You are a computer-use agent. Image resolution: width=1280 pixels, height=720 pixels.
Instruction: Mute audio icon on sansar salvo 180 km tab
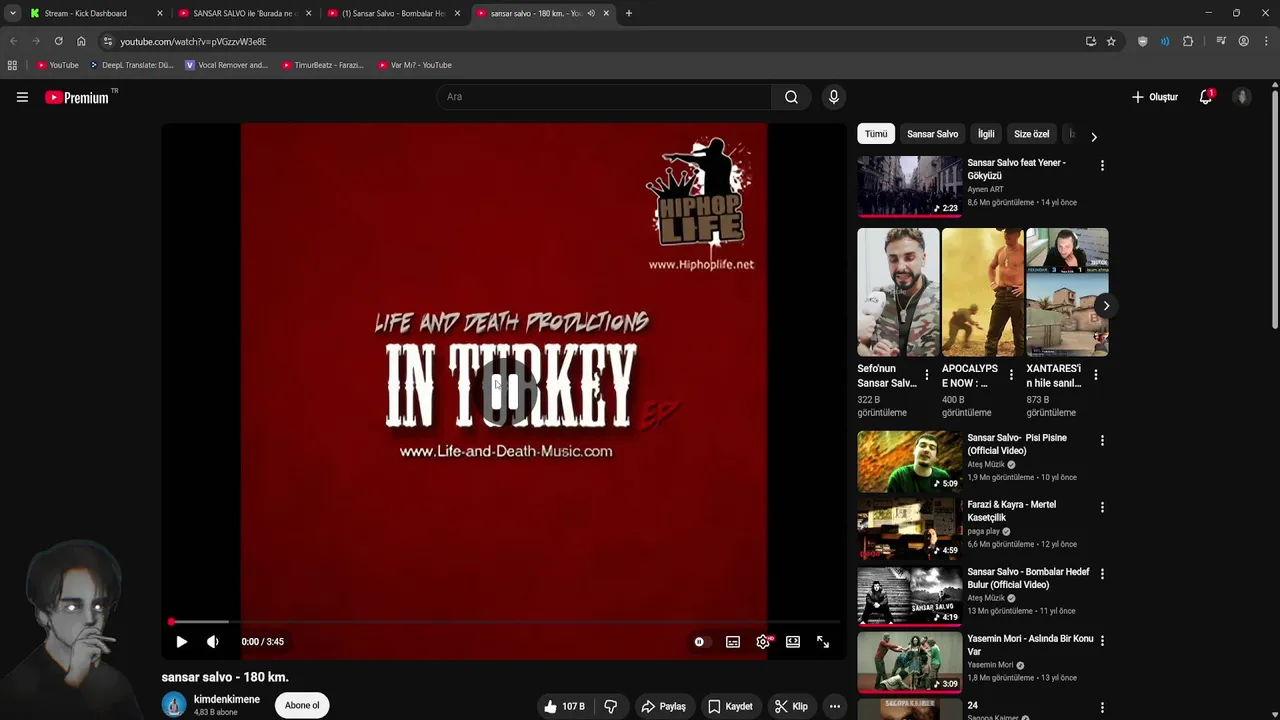click(591, 13)
